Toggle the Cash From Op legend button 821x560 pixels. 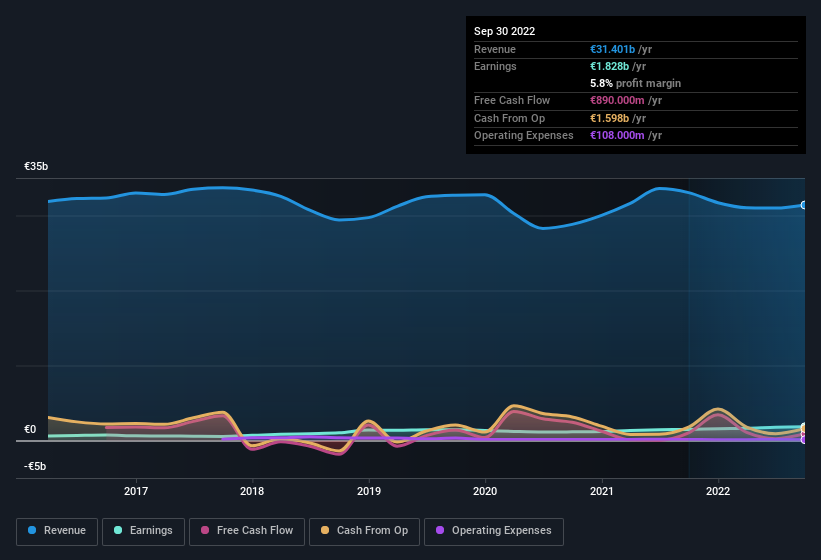coord(364,531)
